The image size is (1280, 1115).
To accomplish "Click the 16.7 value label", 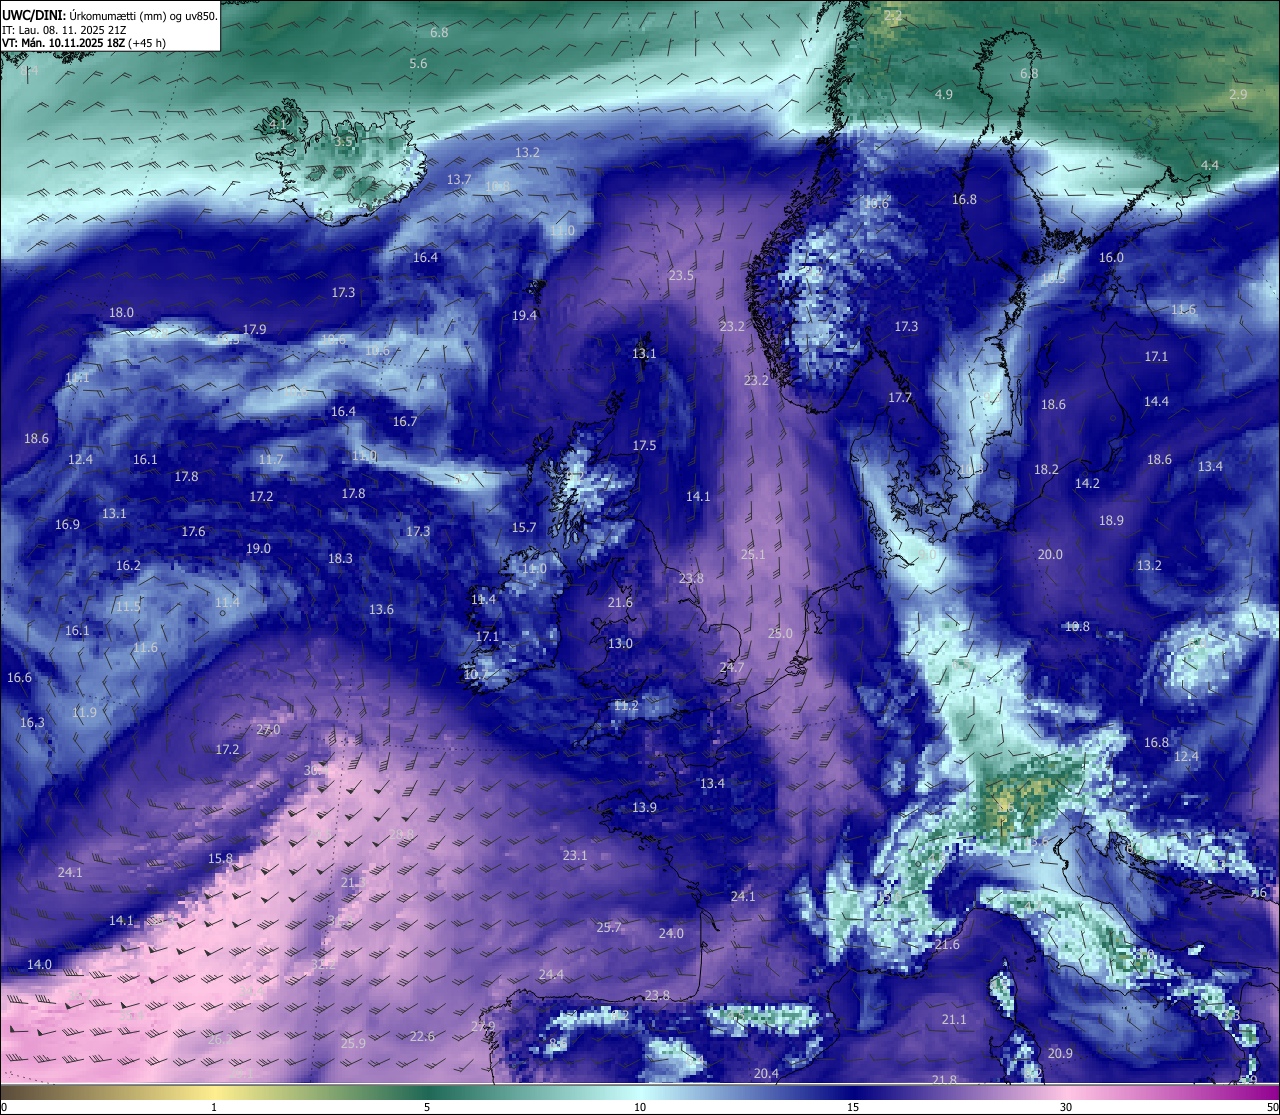I will pos(405,421).
